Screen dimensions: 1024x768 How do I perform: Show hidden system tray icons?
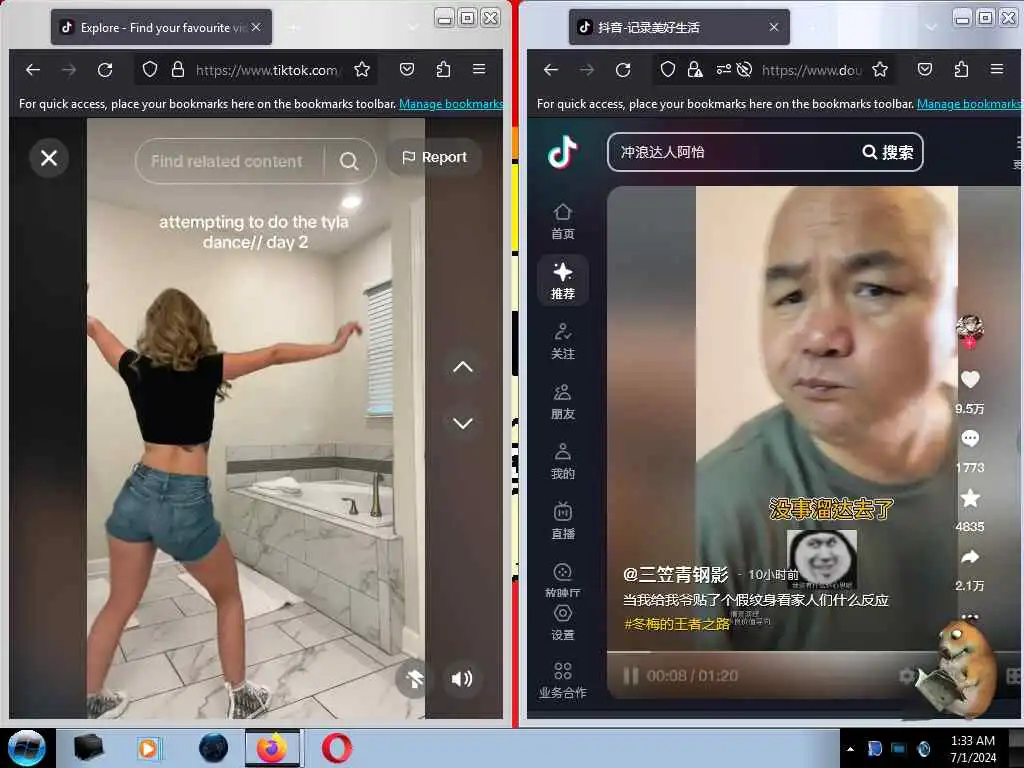point(850,749)
